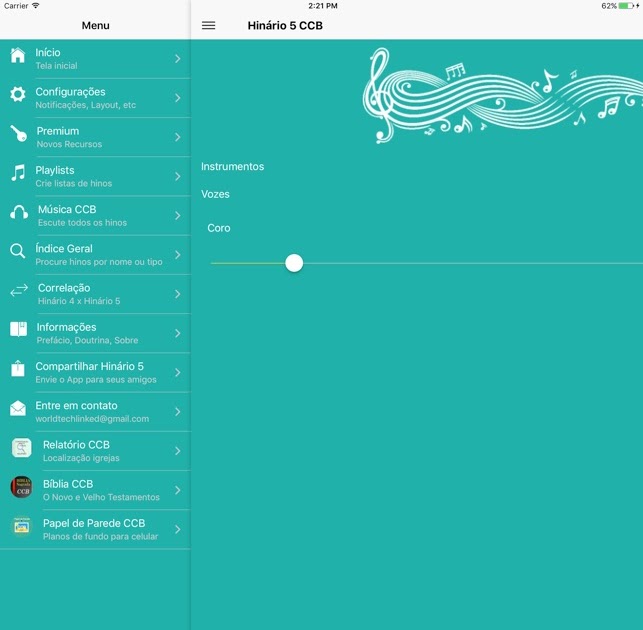Expand the Início row chevron
The height and width of the screenshot is (630, 643).
pyautogui.click(x=178, y=59)
